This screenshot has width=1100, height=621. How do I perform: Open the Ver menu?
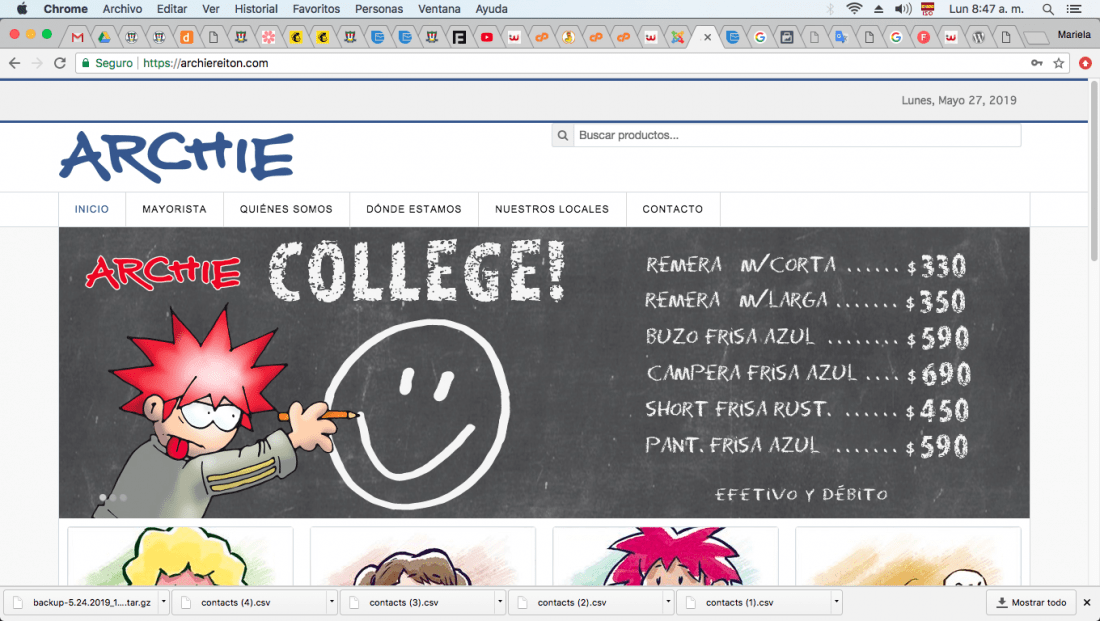tap(210, 9)
